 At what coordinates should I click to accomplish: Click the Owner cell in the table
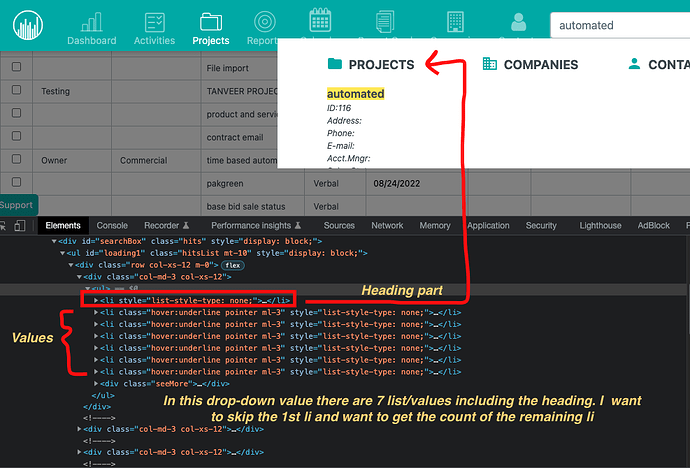coord(54,161)
